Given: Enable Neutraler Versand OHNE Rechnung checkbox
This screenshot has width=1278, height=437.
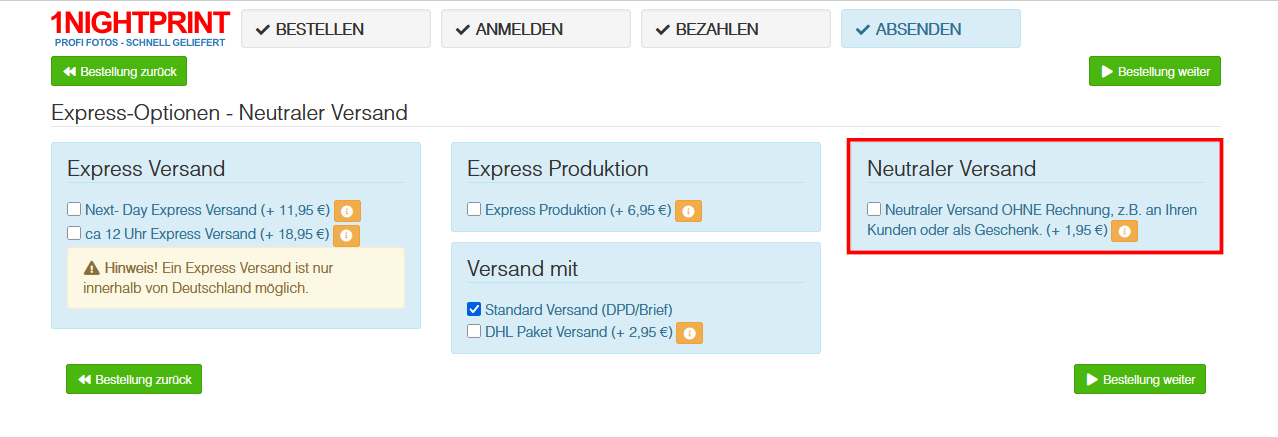Looking at the screenshot, I should pyautogui.click(x=874, y=210).
